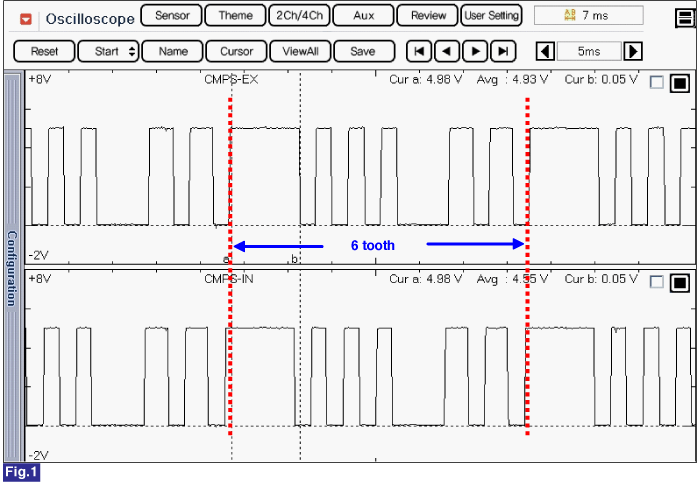Toggle the Cursor mode
700x482 pixels.
[x=237, y=51]
